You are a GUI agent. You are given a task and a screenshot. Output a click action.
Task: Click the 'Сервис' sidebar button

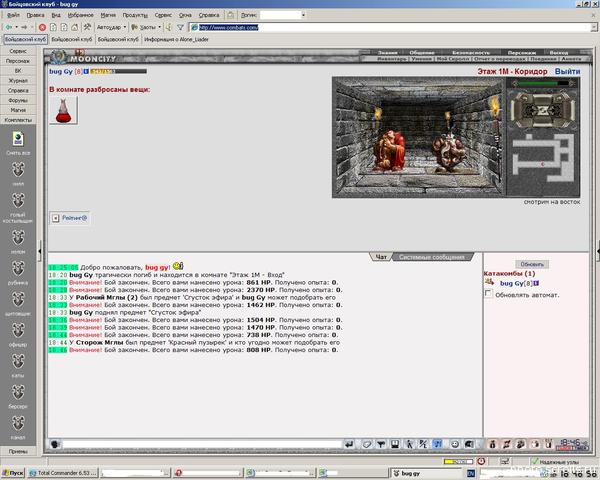[x=18, y=51]
